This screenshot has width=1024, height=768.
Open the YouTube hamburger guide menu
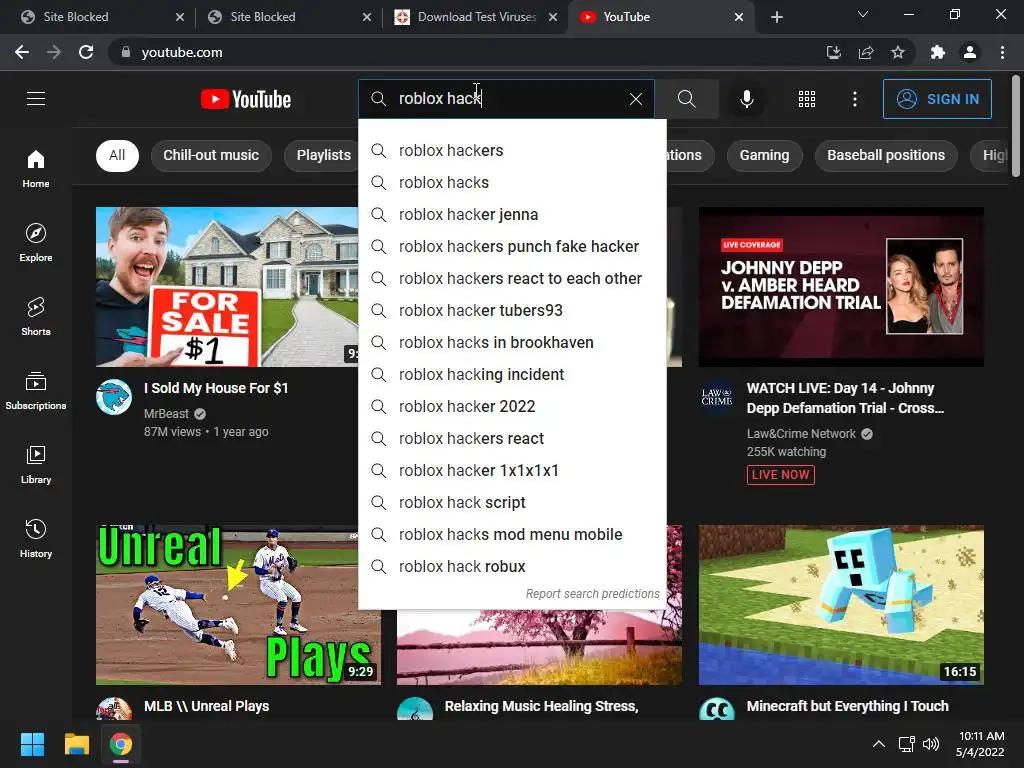[x=36, y=99]
